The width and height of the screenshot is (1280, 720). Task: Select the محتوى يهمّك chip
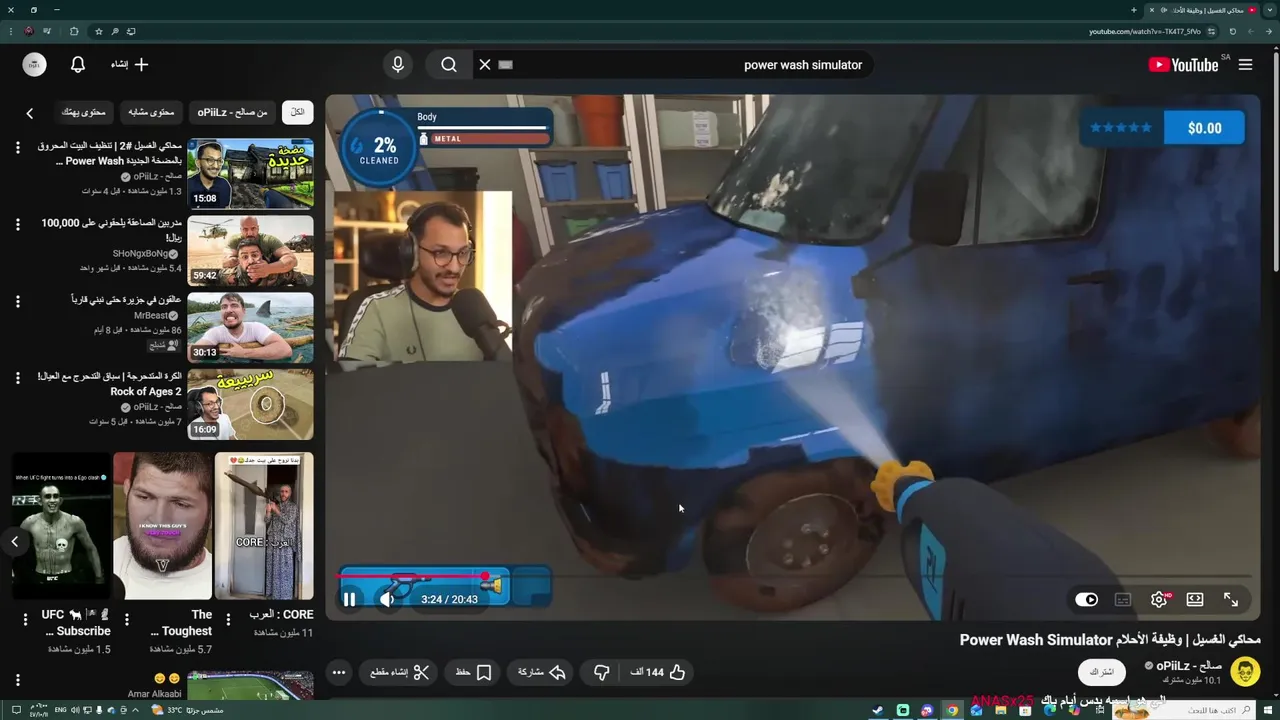coord(83,112)
